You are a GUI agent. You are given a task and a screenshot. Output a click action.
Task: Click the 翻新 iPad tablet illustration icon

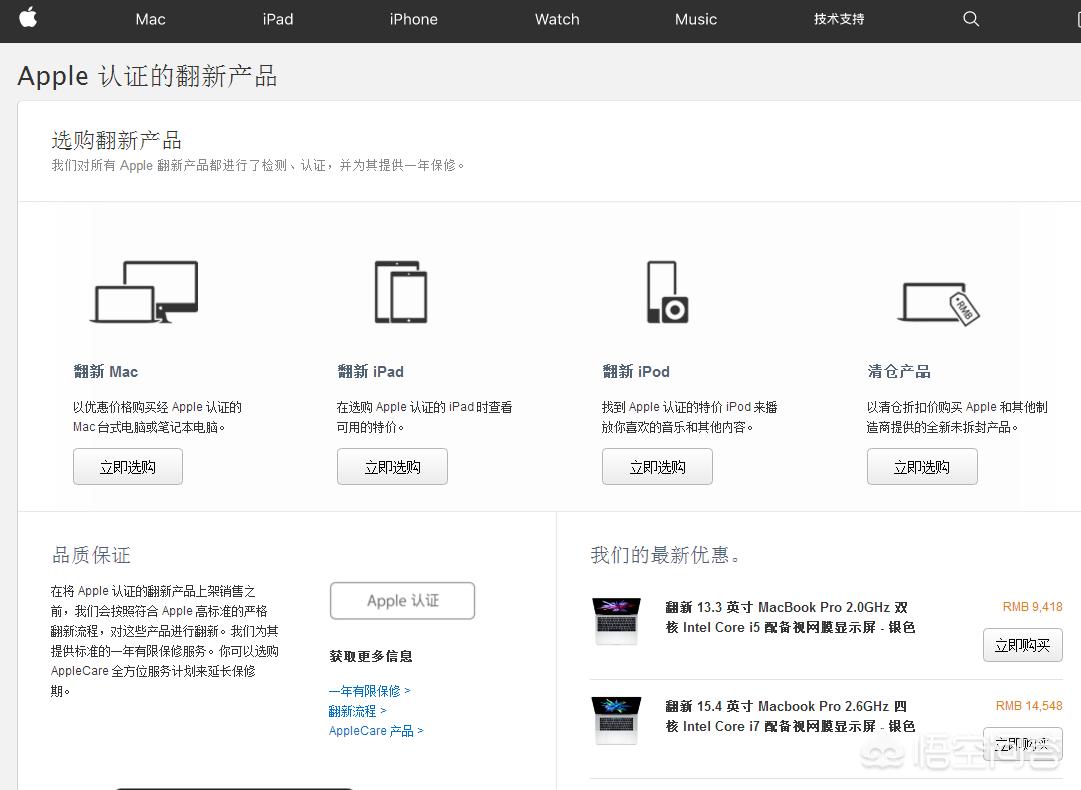(x=401, y=292)
